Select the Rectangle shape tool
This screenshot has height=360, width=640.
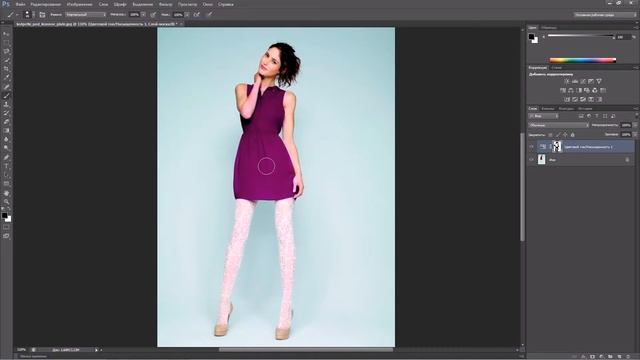6,184
